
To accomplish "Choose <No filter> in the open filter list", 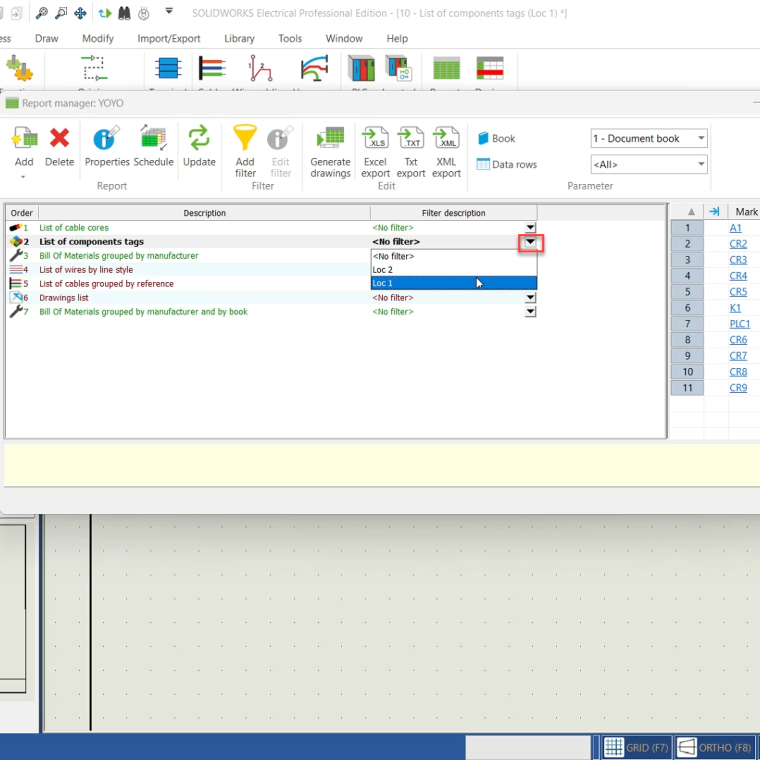I will click(454, 256).
